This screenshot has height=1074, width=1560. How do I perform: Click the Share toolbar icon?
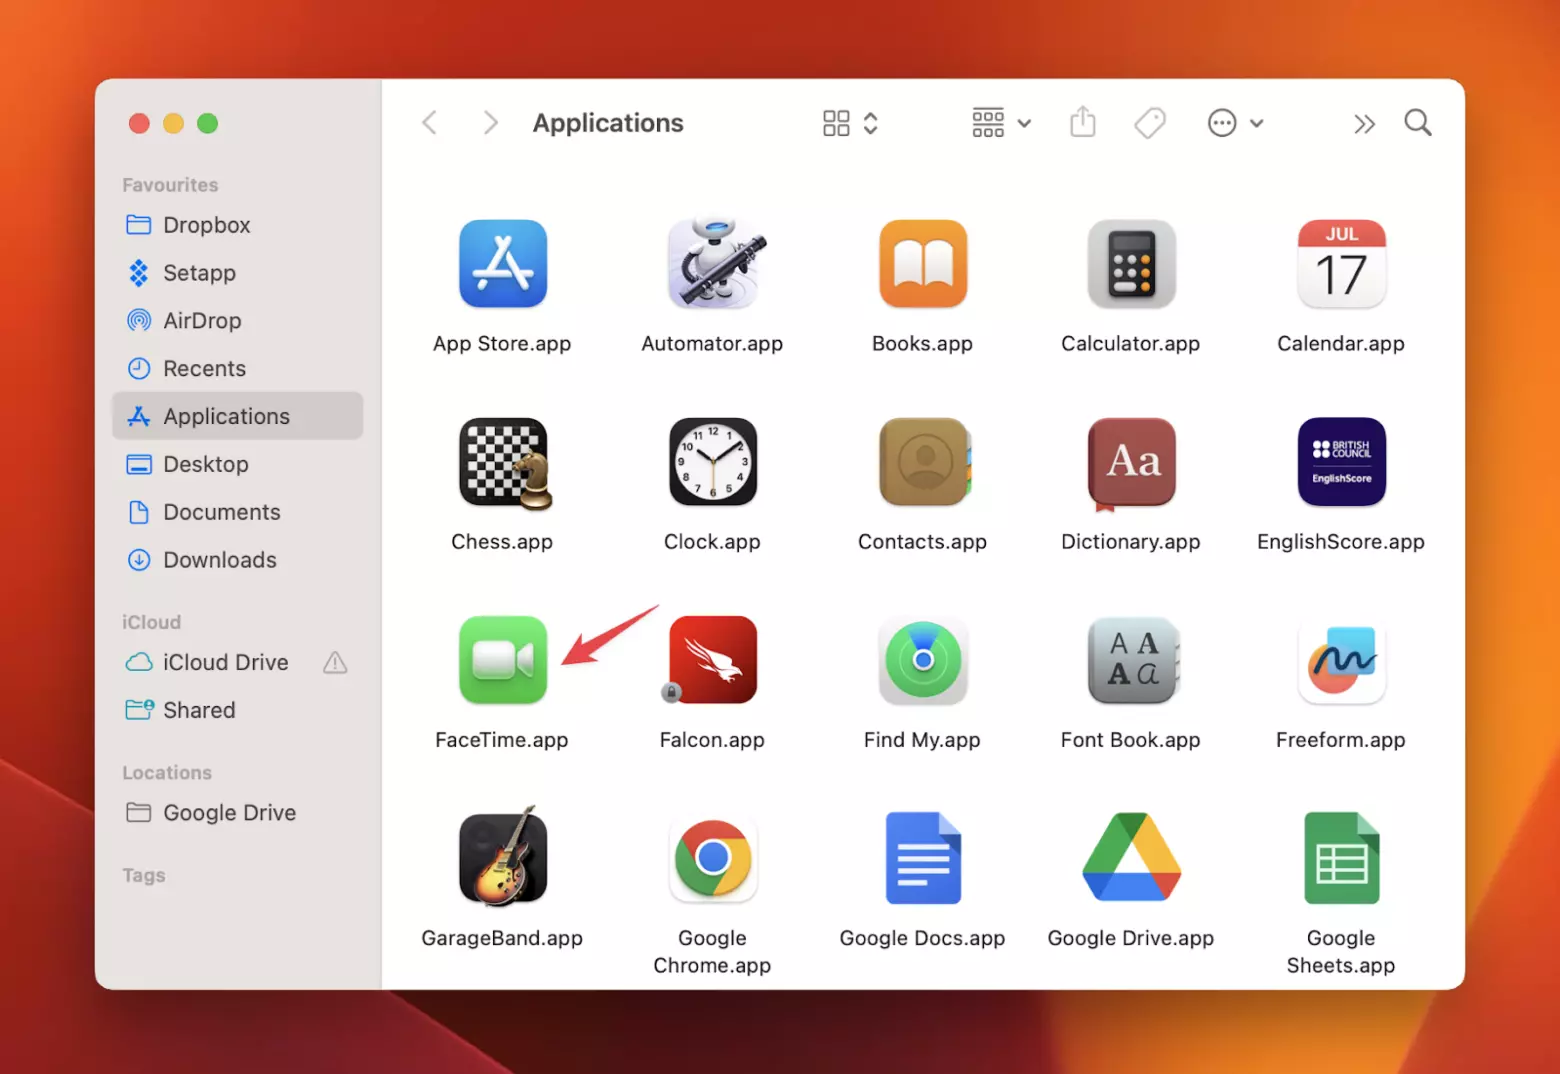click(x=1083, y=122)
